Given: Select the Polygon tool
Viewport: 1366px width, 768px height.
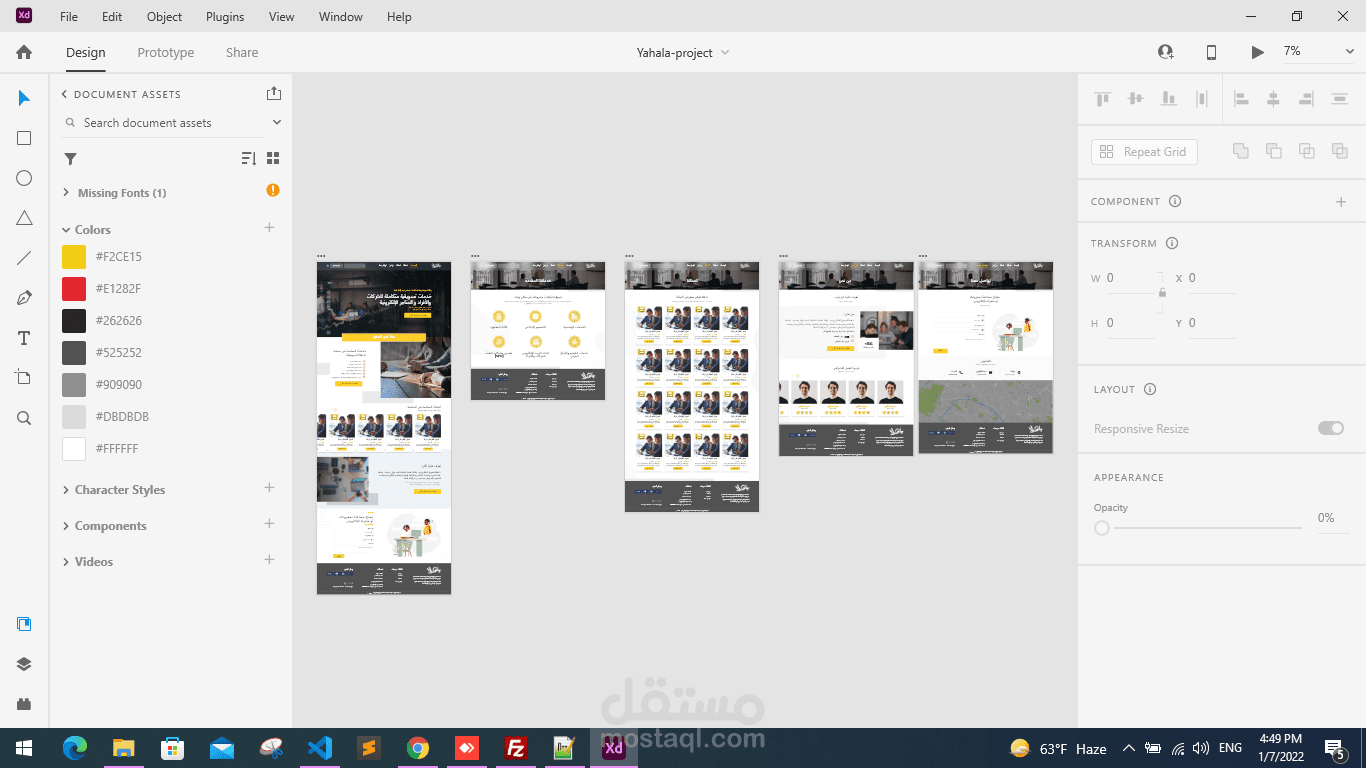Looking at the screenshot, I should [24, 218].
